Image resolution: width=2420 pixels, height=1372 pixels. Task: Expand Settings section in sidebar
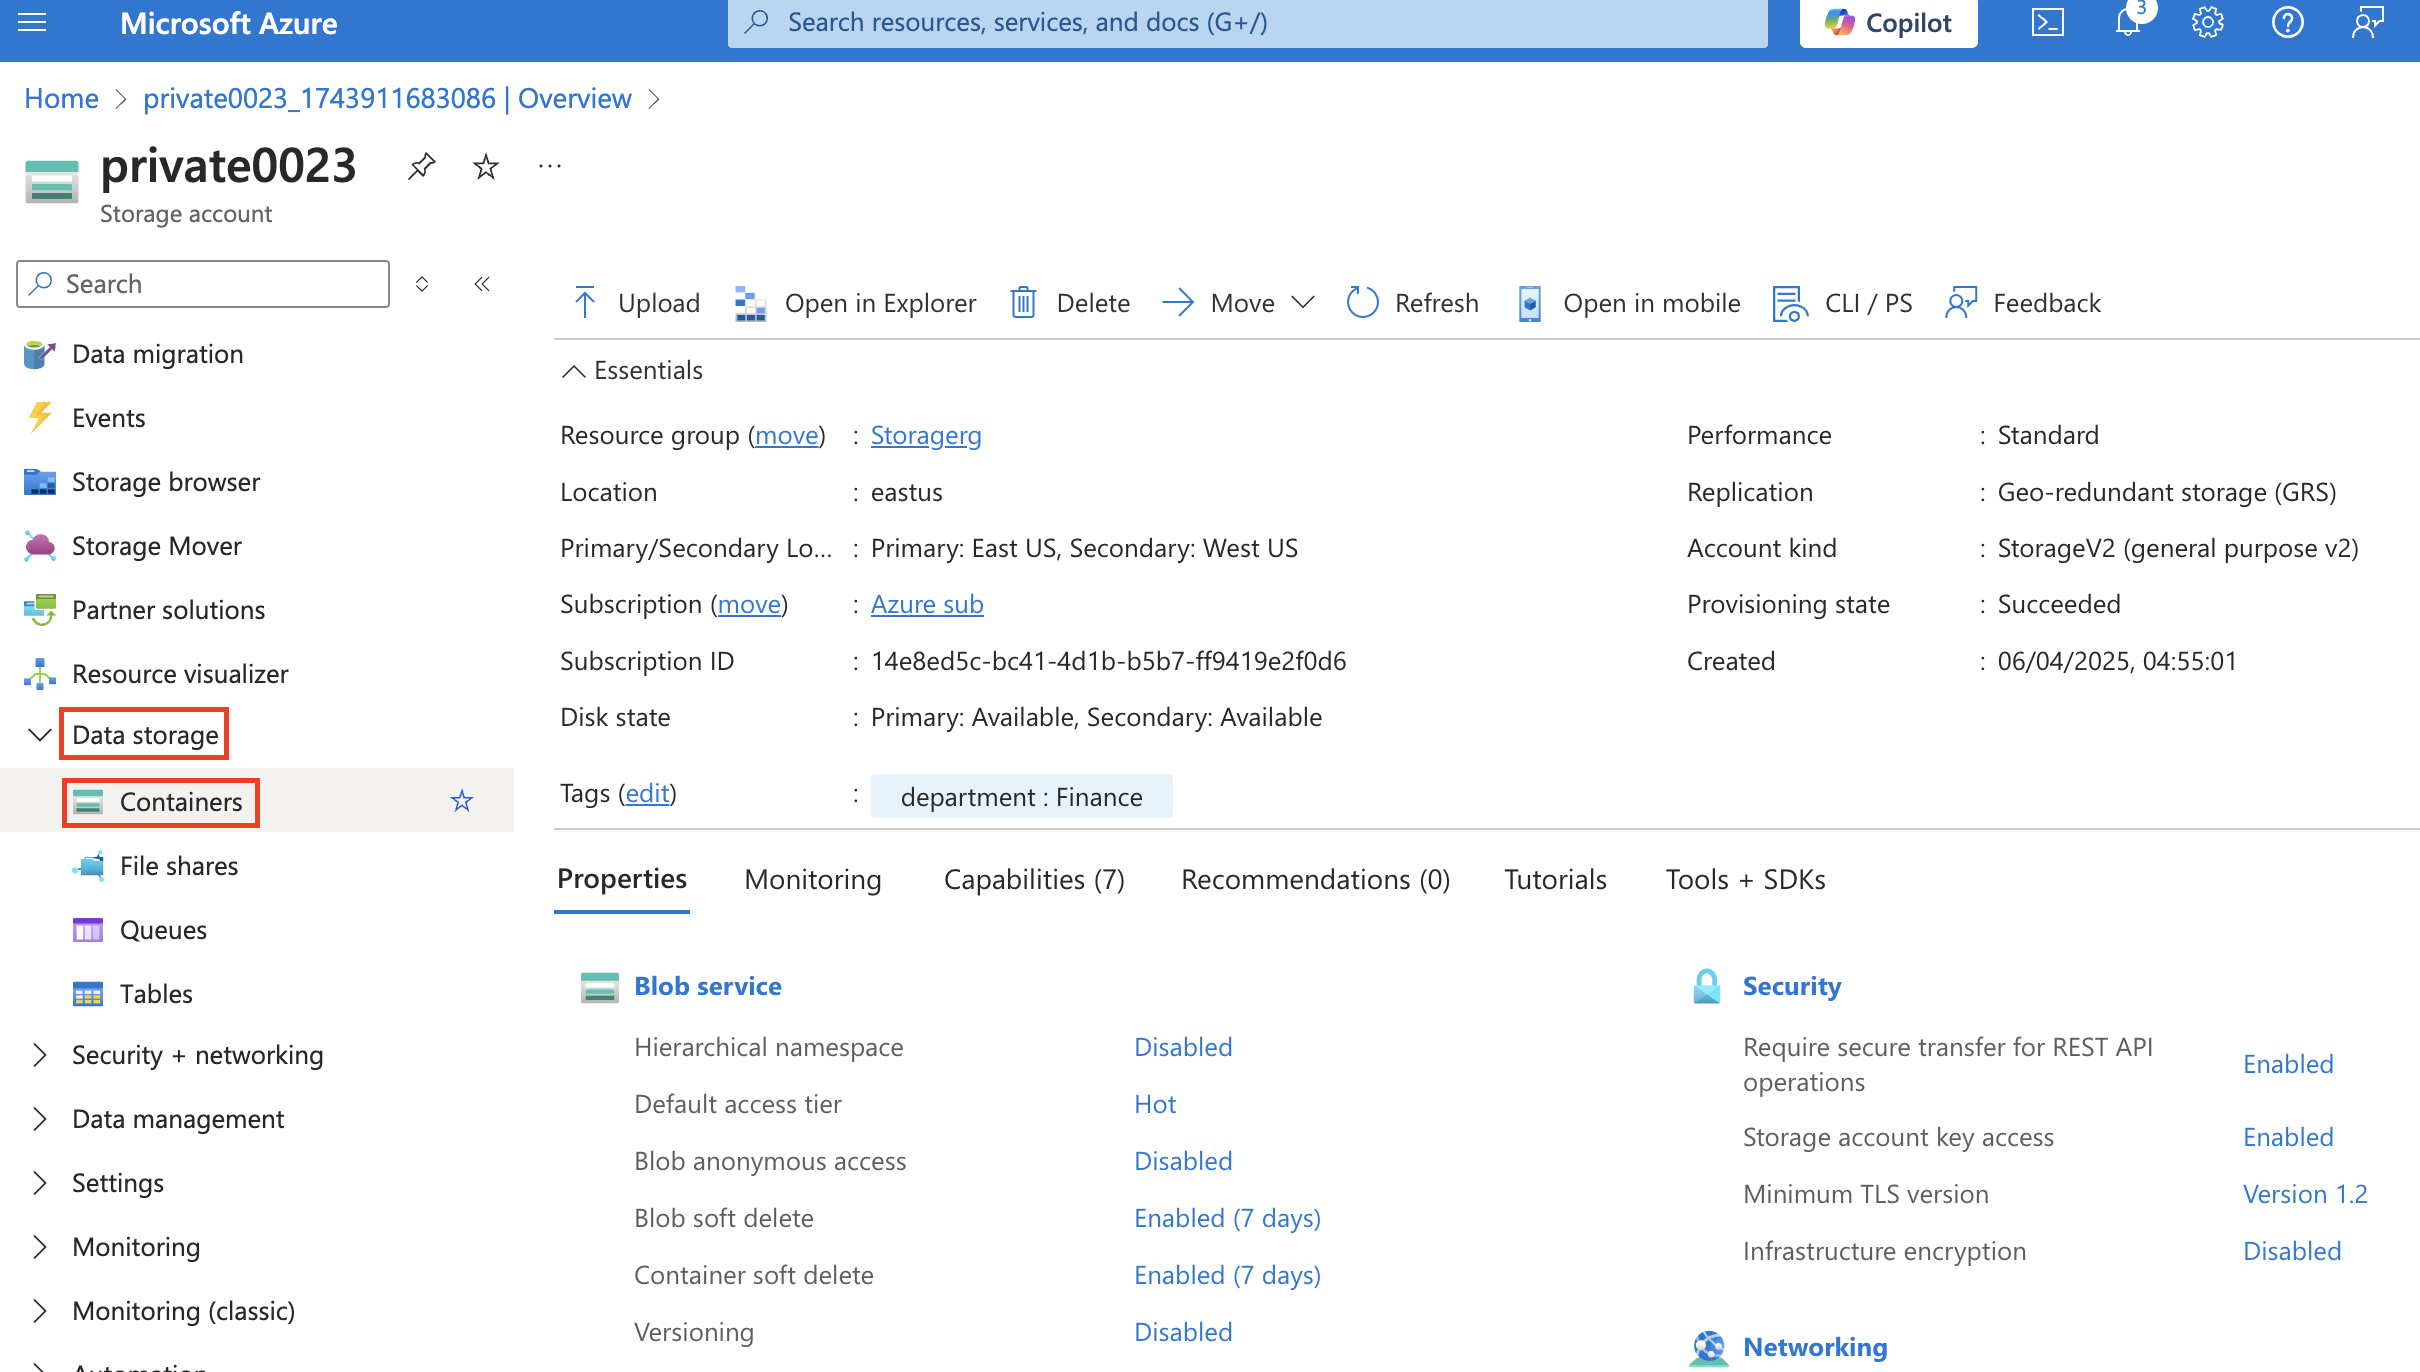pyautogui.click(x=40, y=1183)
